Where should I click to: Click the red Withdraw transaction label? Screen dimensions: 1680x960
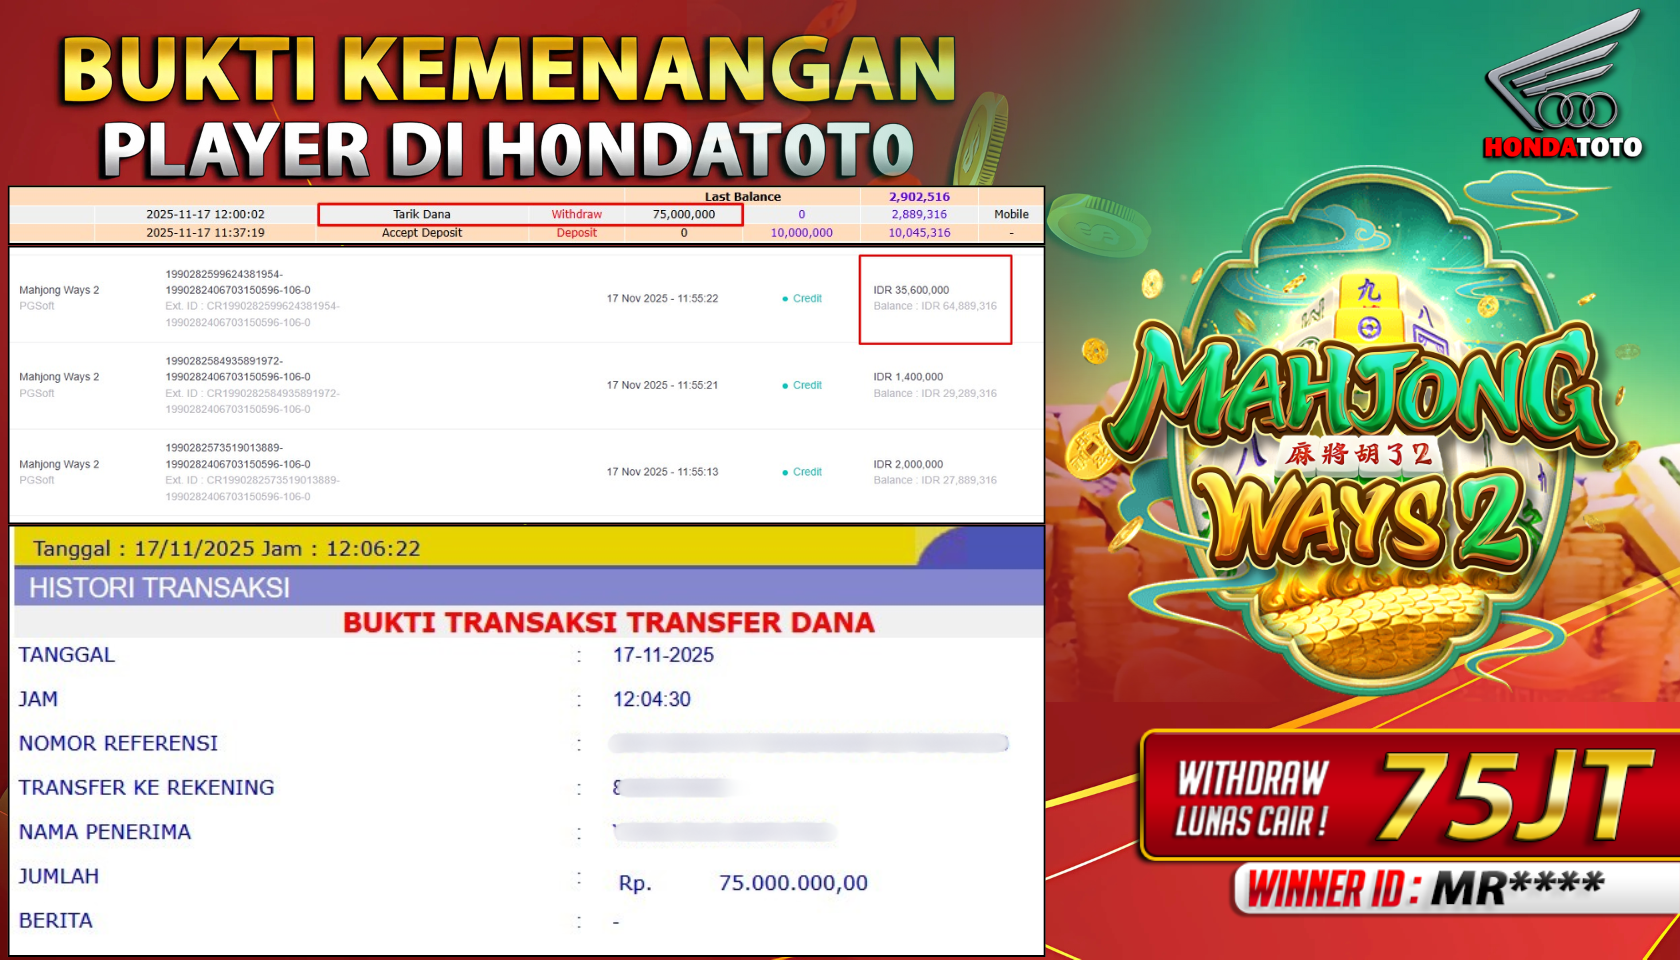point(577,214)
